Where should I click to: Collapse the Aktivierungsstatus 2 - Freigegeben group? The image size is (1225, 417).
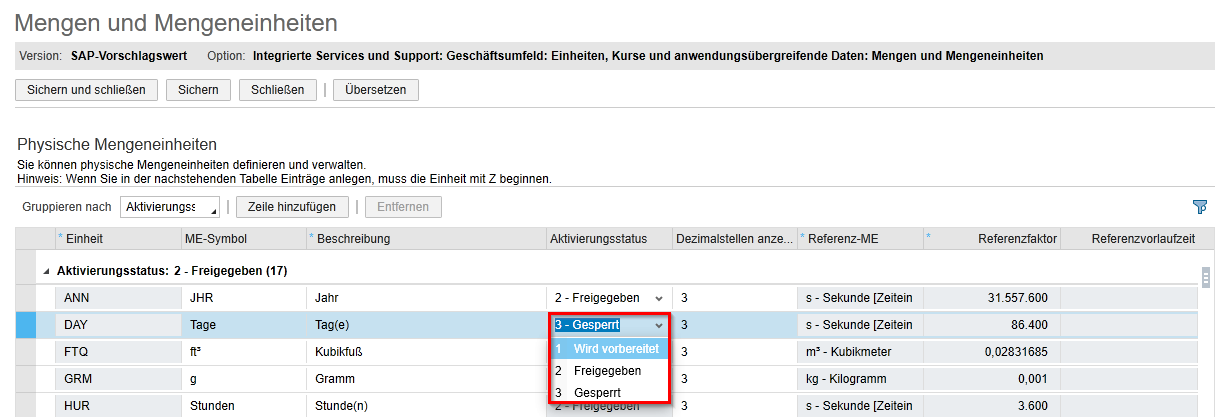point(46,271)
